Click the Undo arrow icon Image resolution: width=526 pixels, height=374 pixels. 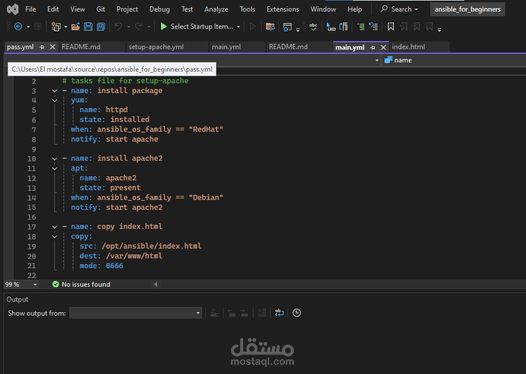(x=118, y=26)
